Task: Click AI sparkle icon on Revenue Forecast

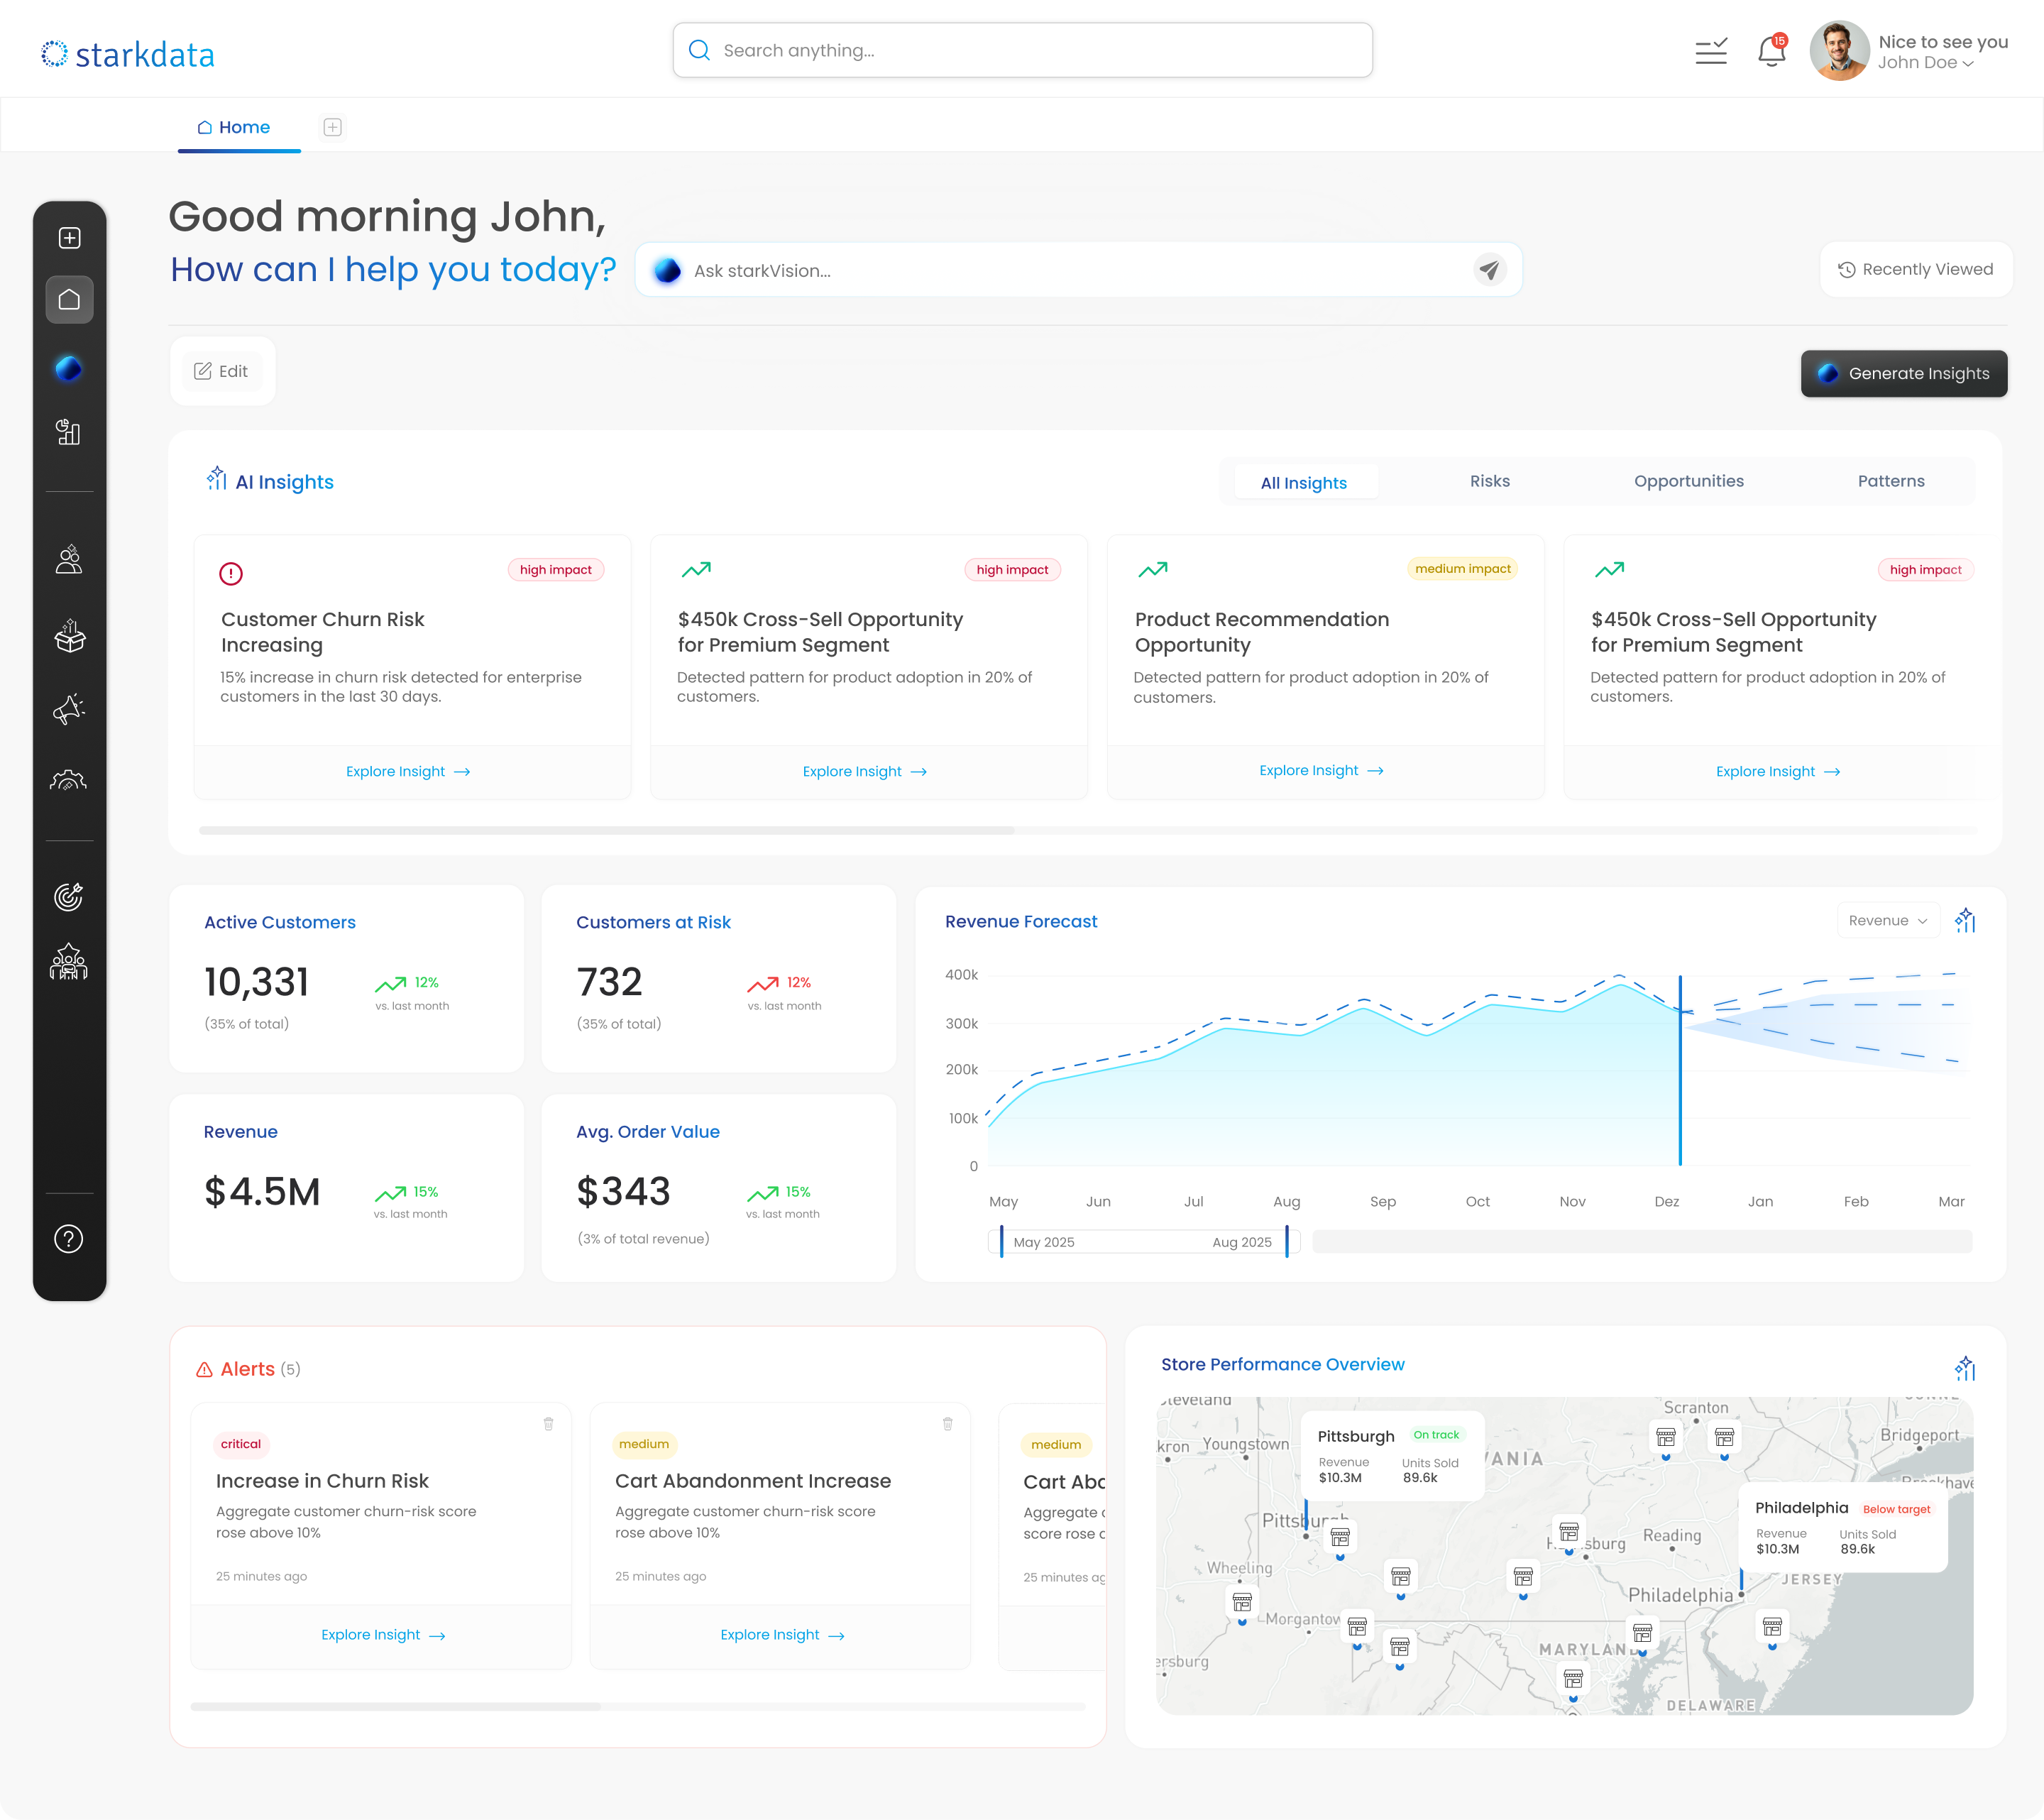Action: (1965, 920)
